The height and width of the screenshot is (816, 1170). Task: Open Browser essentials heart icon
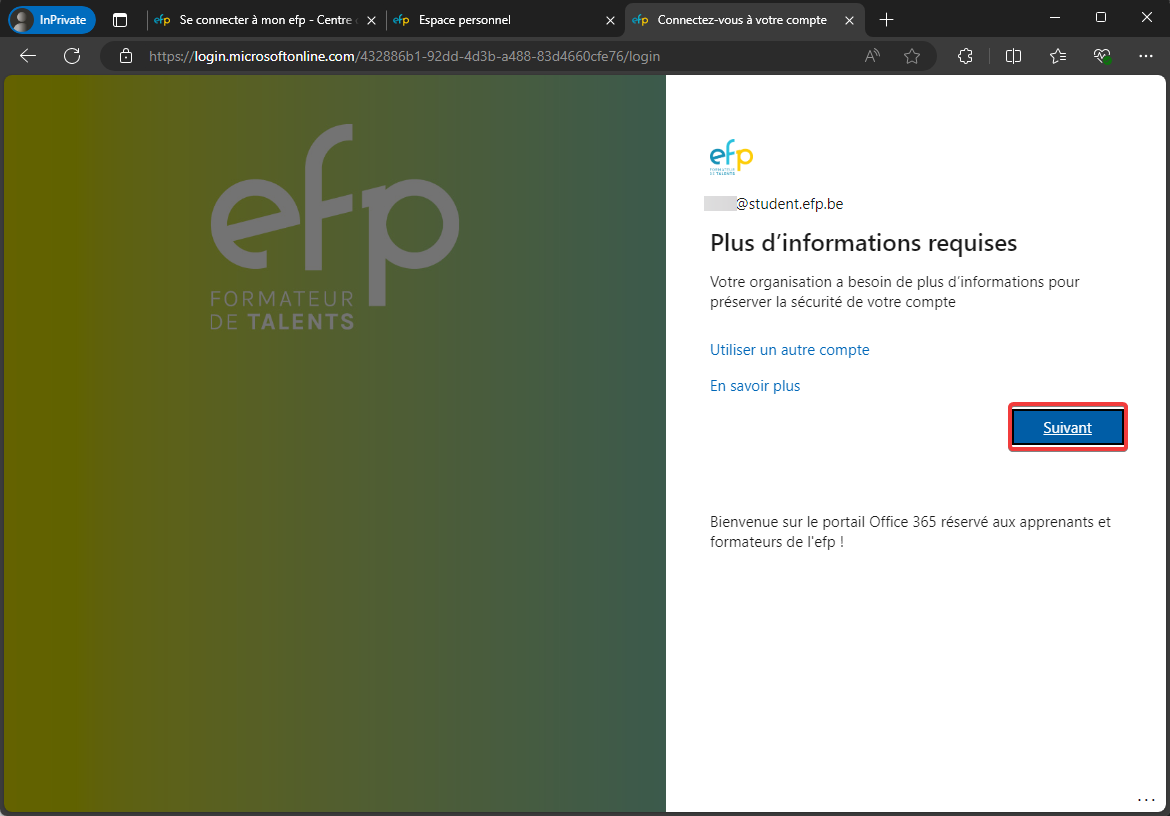1102,56
